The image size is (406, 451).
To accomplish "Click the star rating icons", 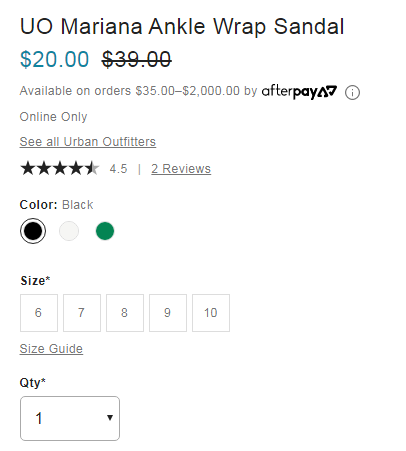I will 60,168.
